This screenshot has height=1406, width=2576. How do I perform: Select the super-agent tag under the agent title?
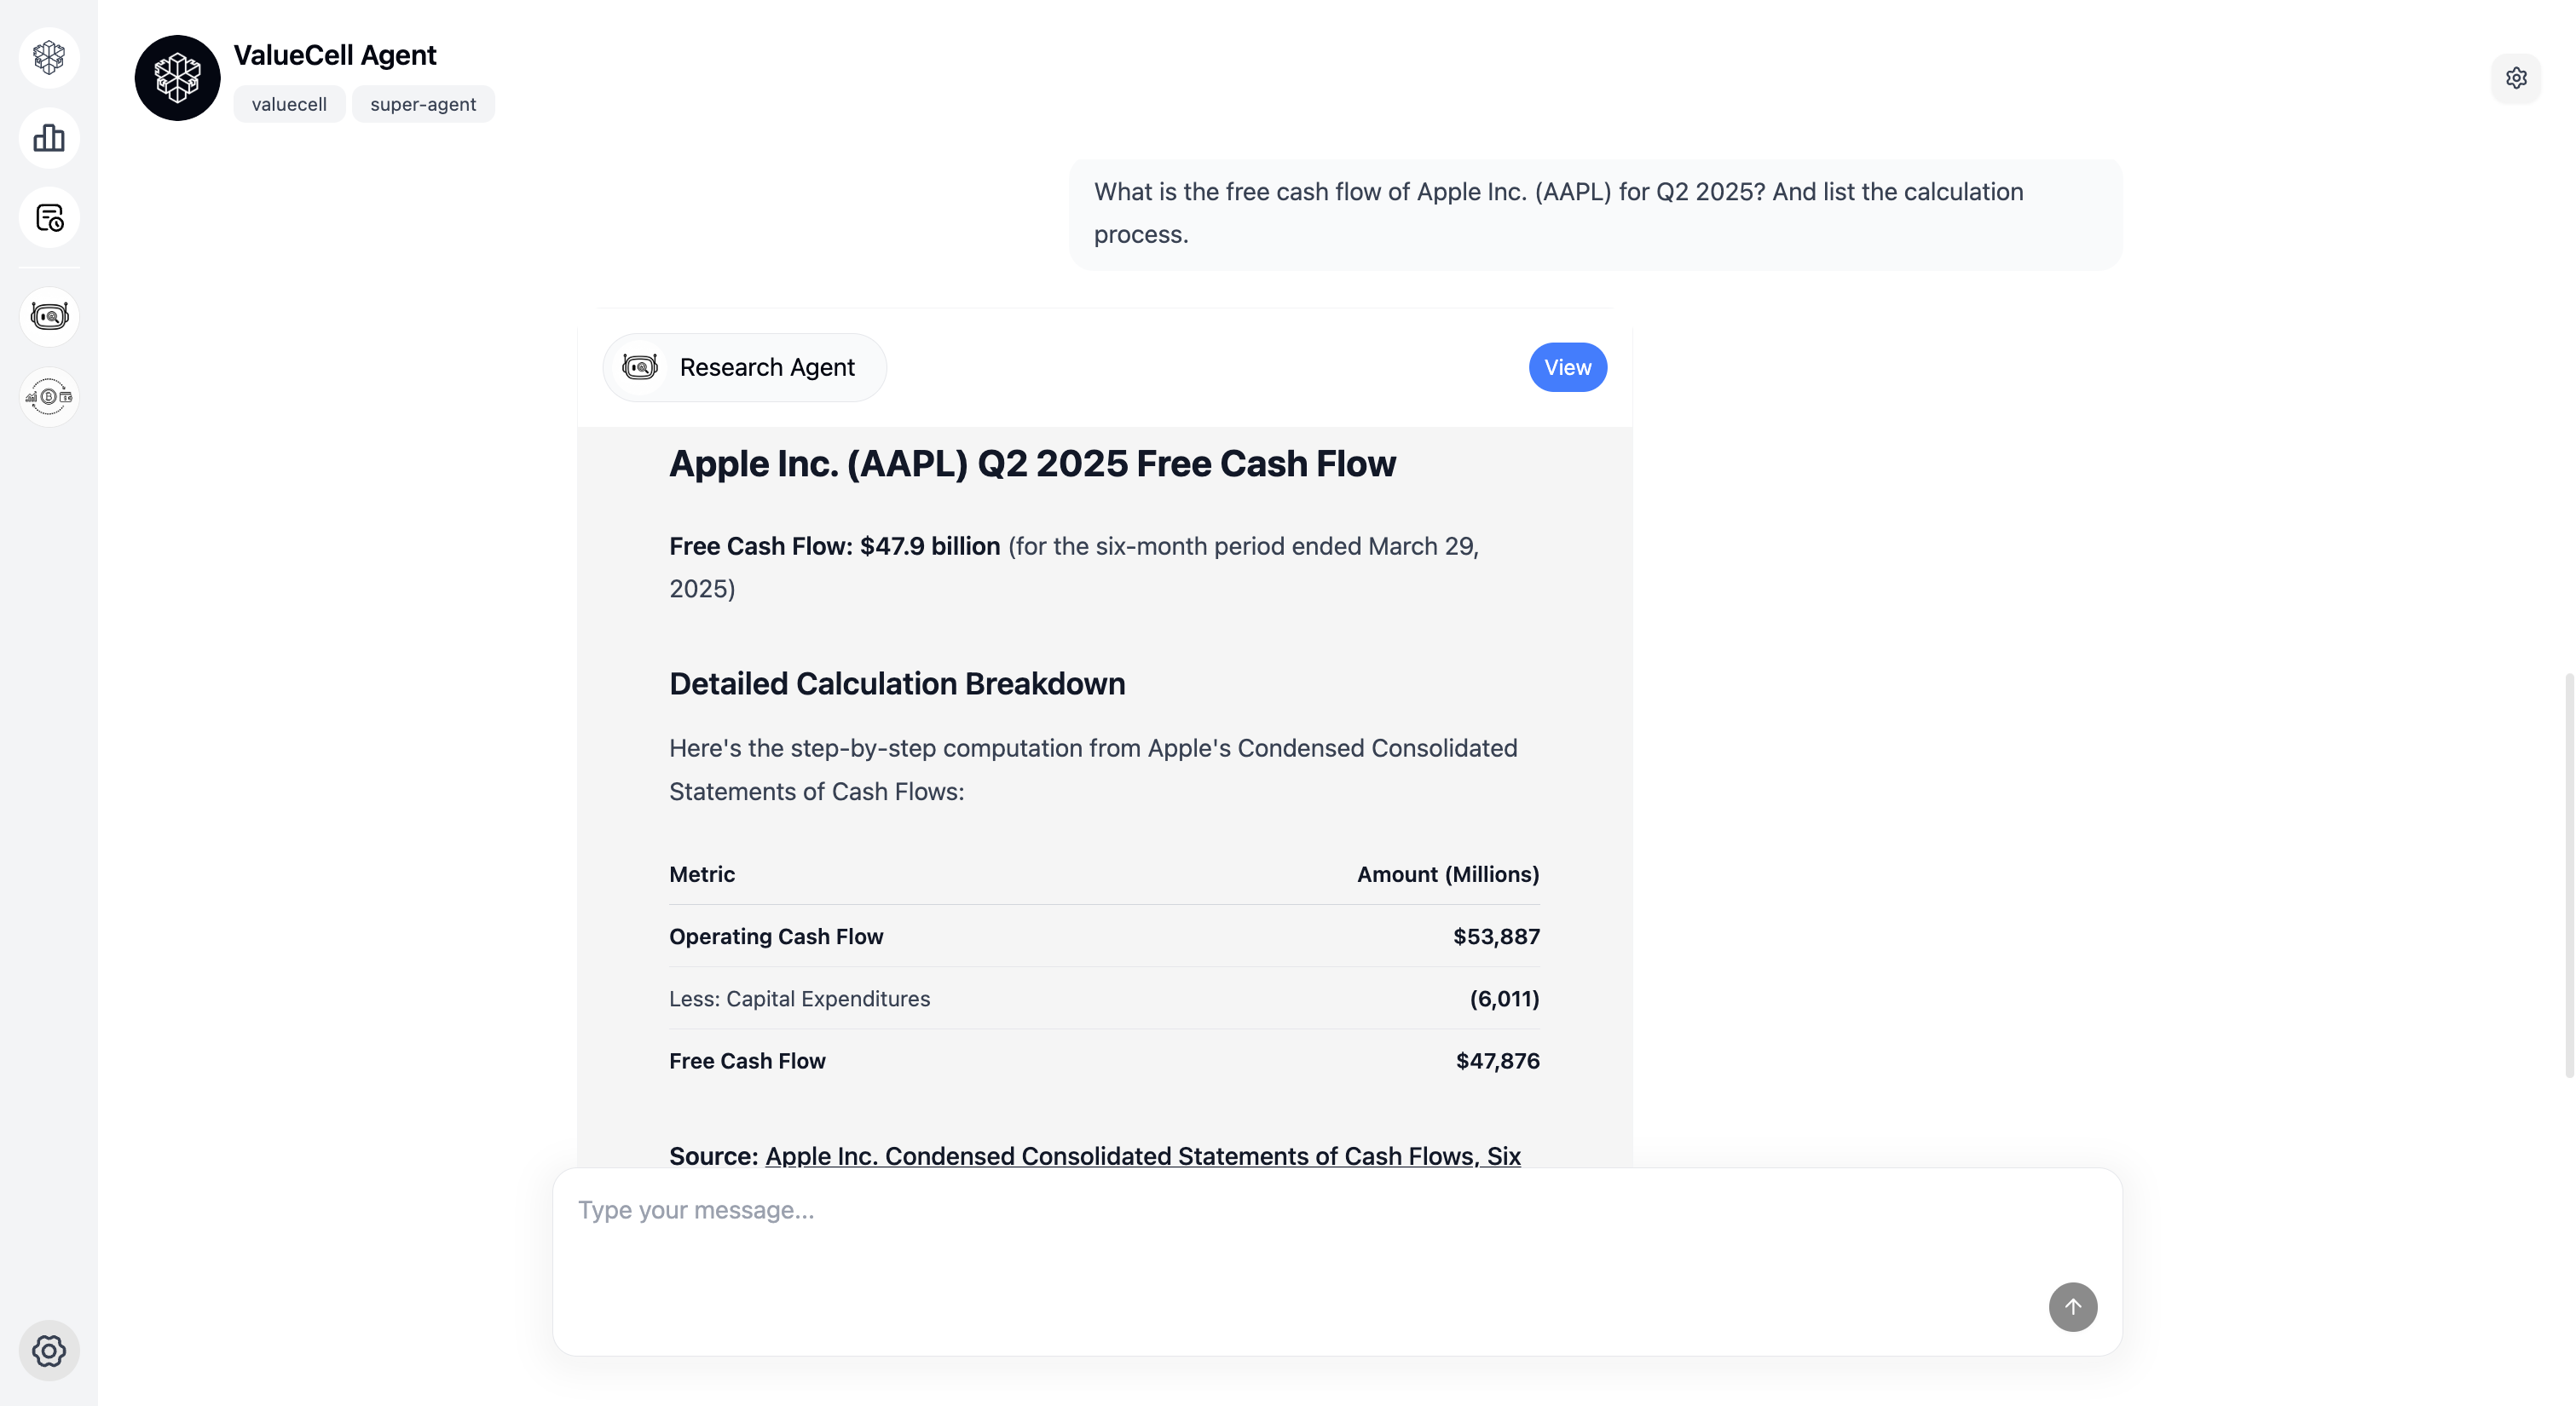coord(422,103)
